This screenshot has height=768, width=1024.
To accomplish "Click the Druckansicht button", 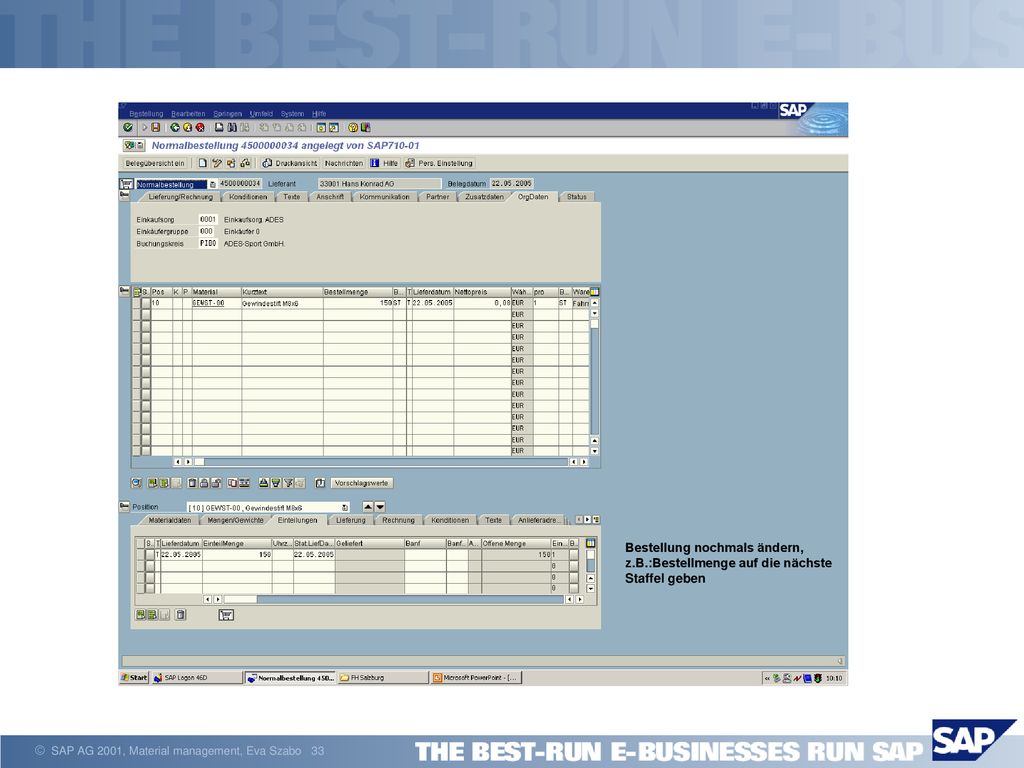I will 290,163.
